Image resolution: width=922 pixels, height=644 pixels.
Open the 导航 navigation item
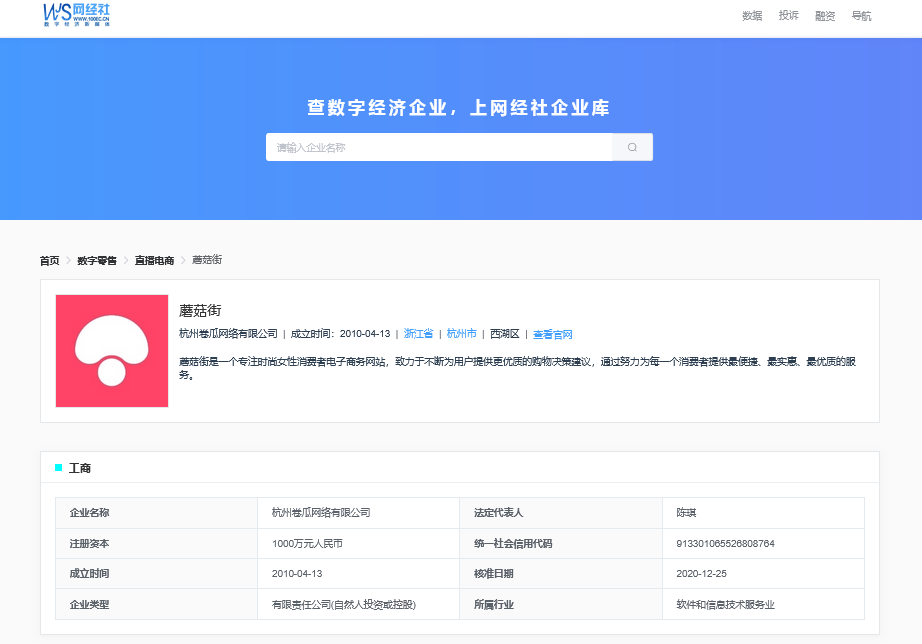(x=861, y=16)
